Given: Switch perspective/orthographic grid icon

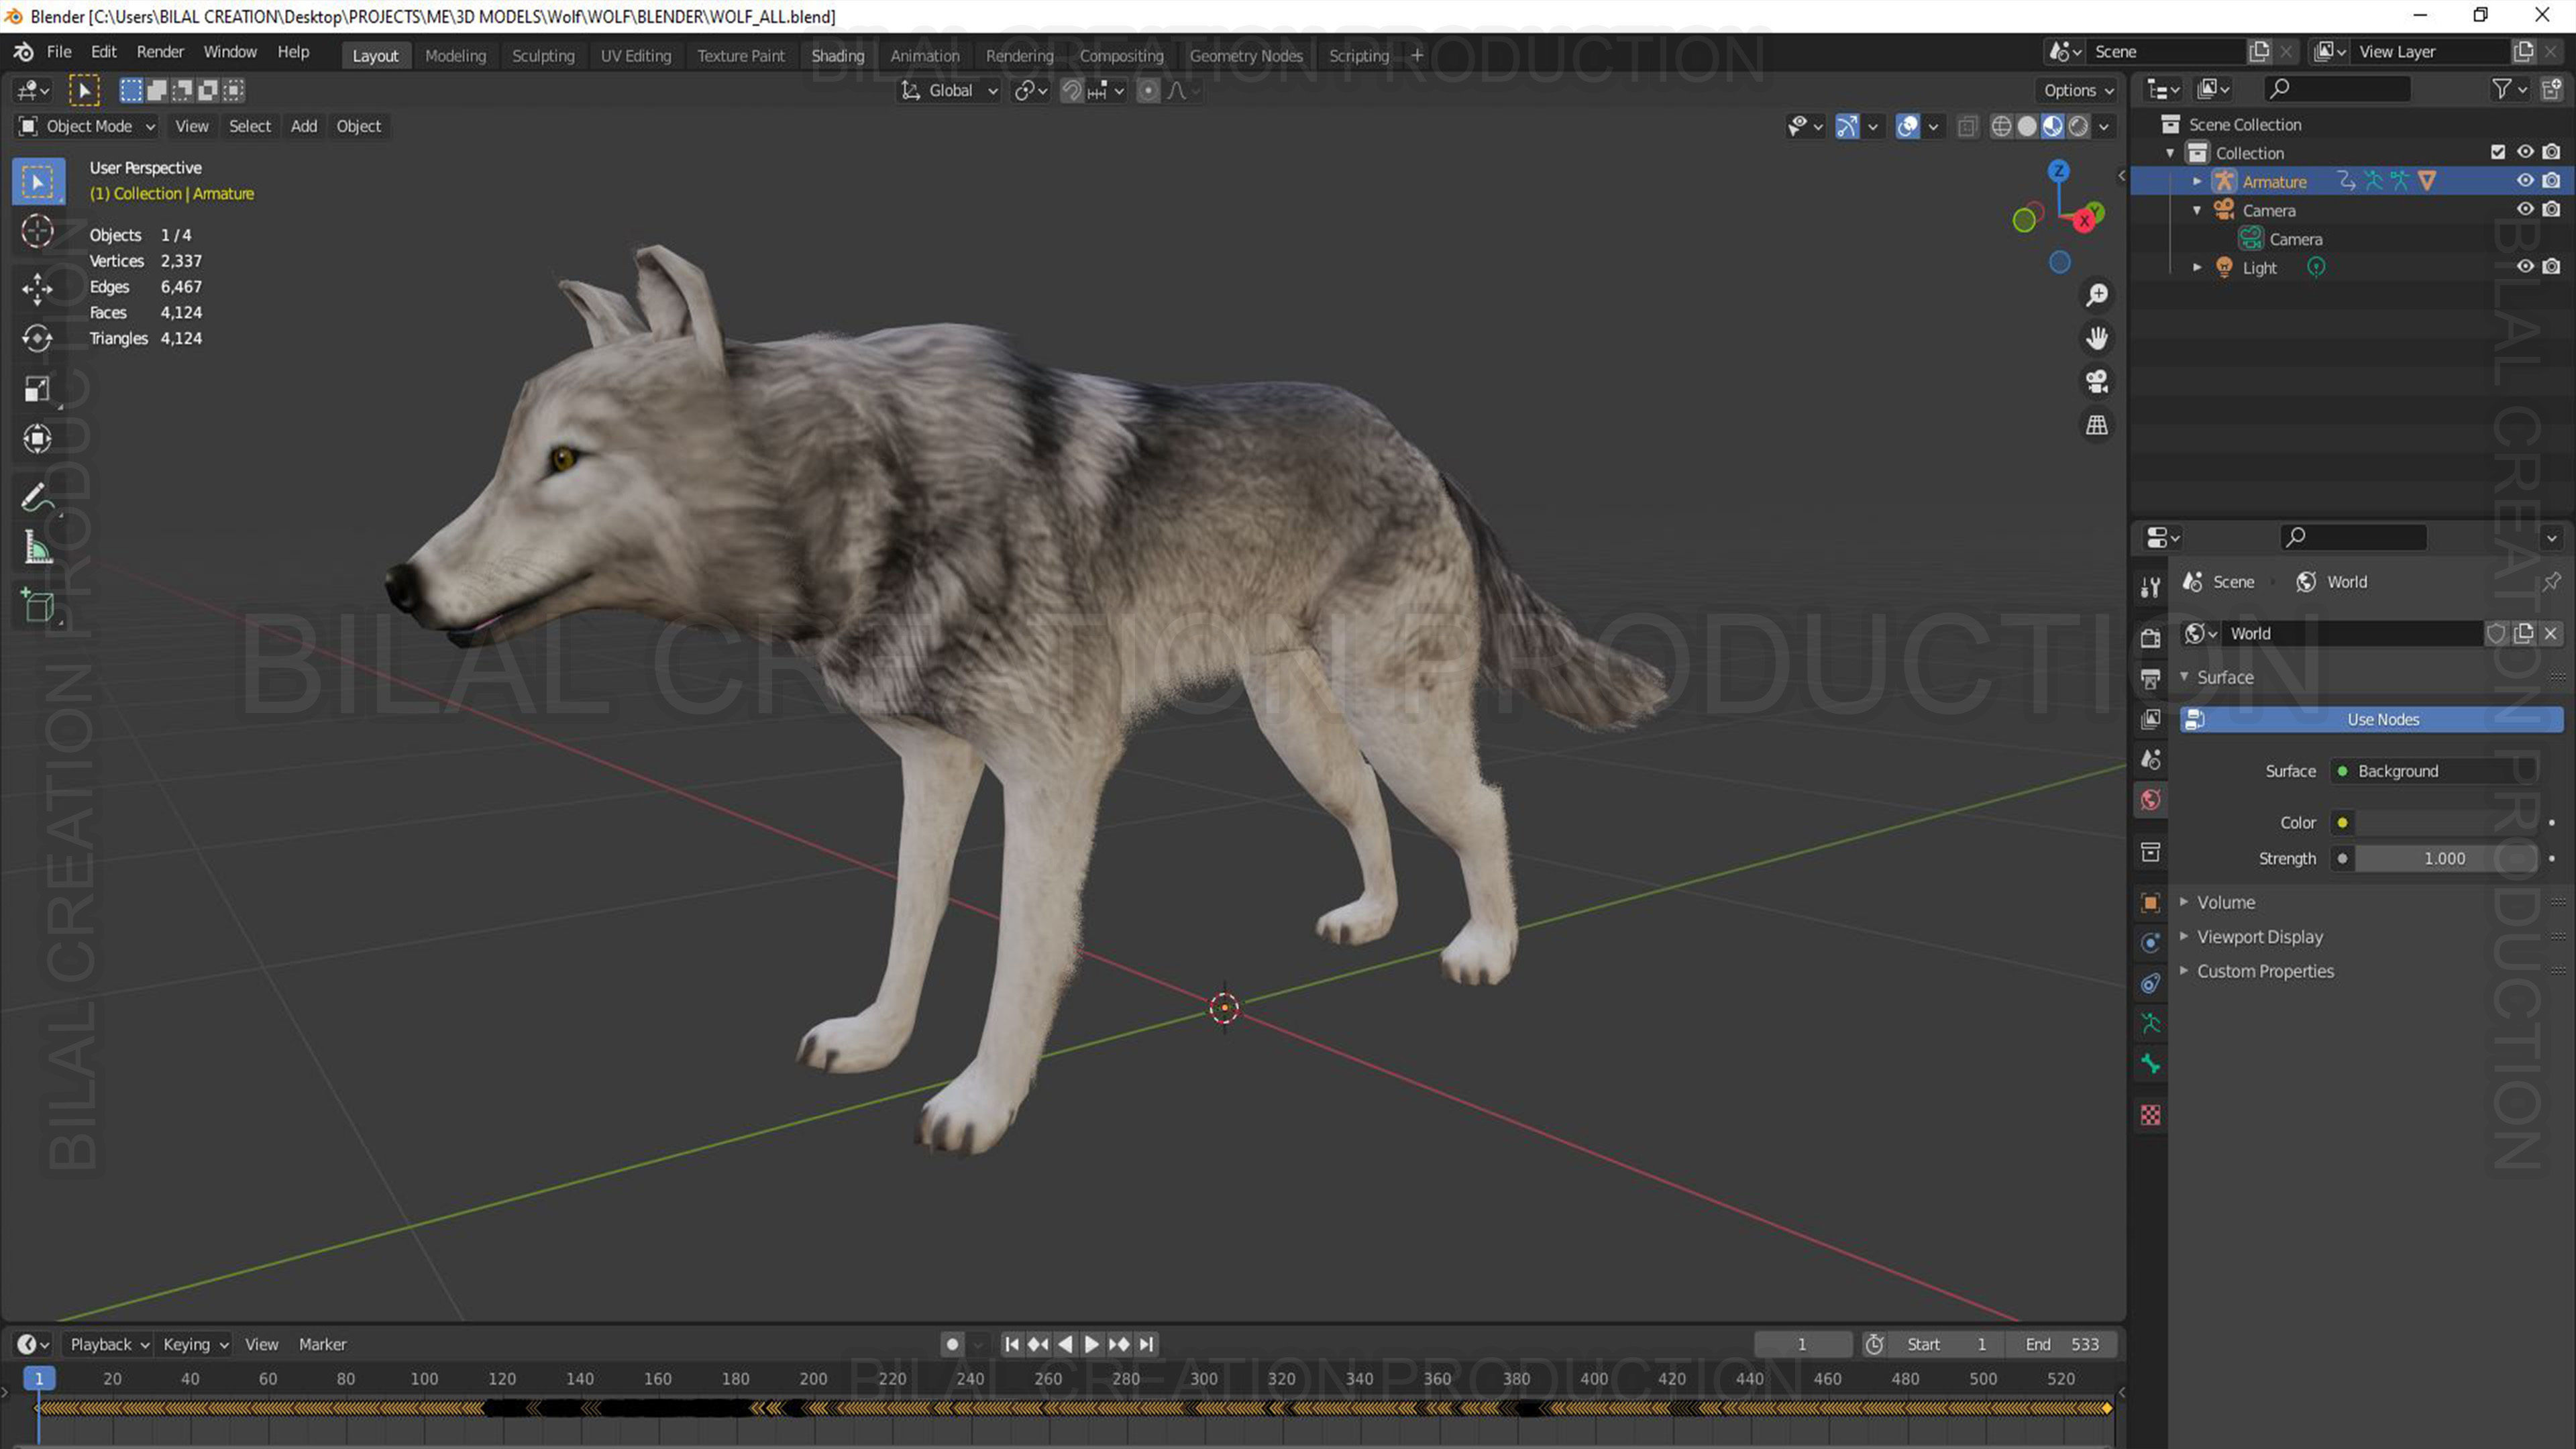Looking at the screenshot, I should tap(2097, 425).
